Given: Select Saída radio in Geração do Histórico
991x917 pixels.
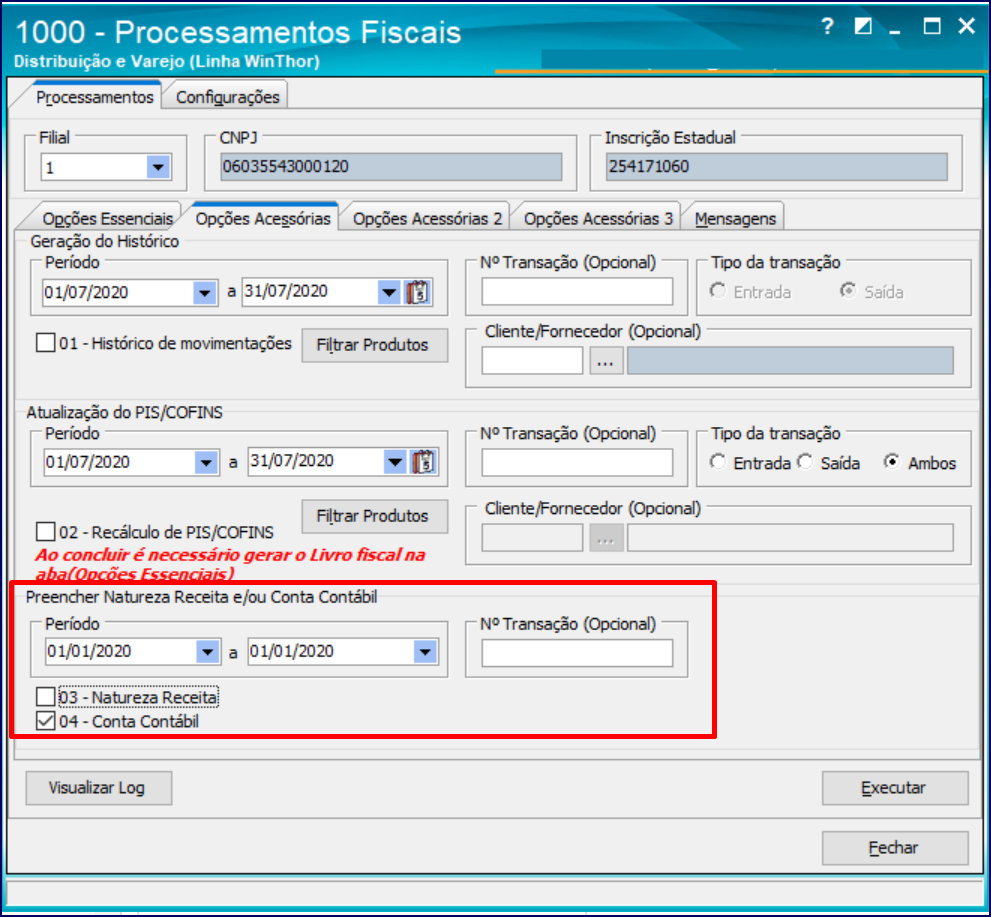Looking at the screenshot, I should tap(848, 291).
